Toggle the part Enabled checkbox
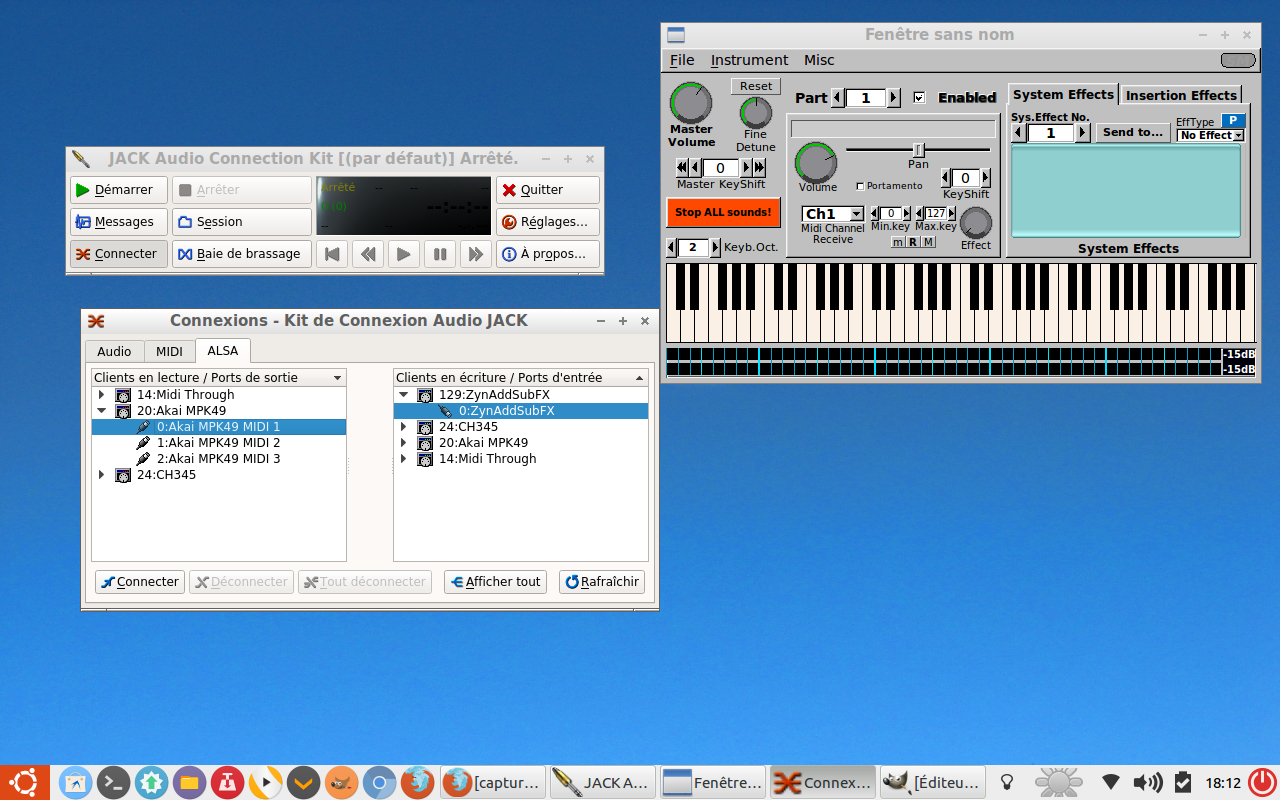This screenshot has width=1280, height=800. point(920,98)
